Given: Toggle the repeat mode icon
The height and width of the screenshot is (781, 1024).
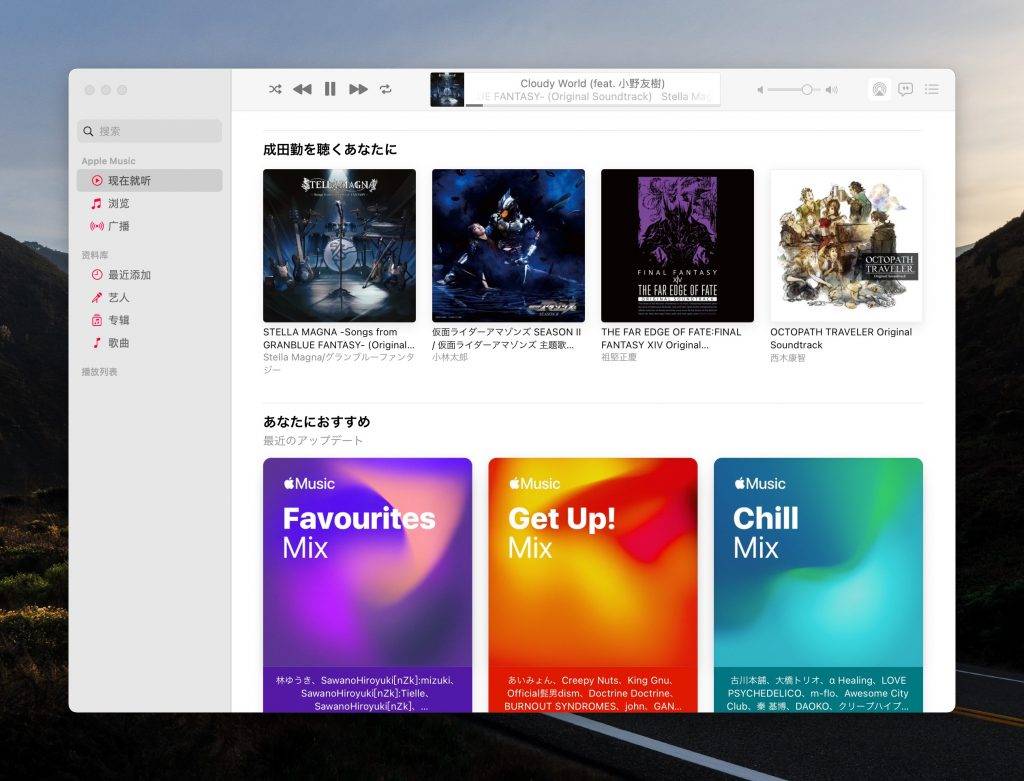Looking at the screenshot, I should point(387,89).
